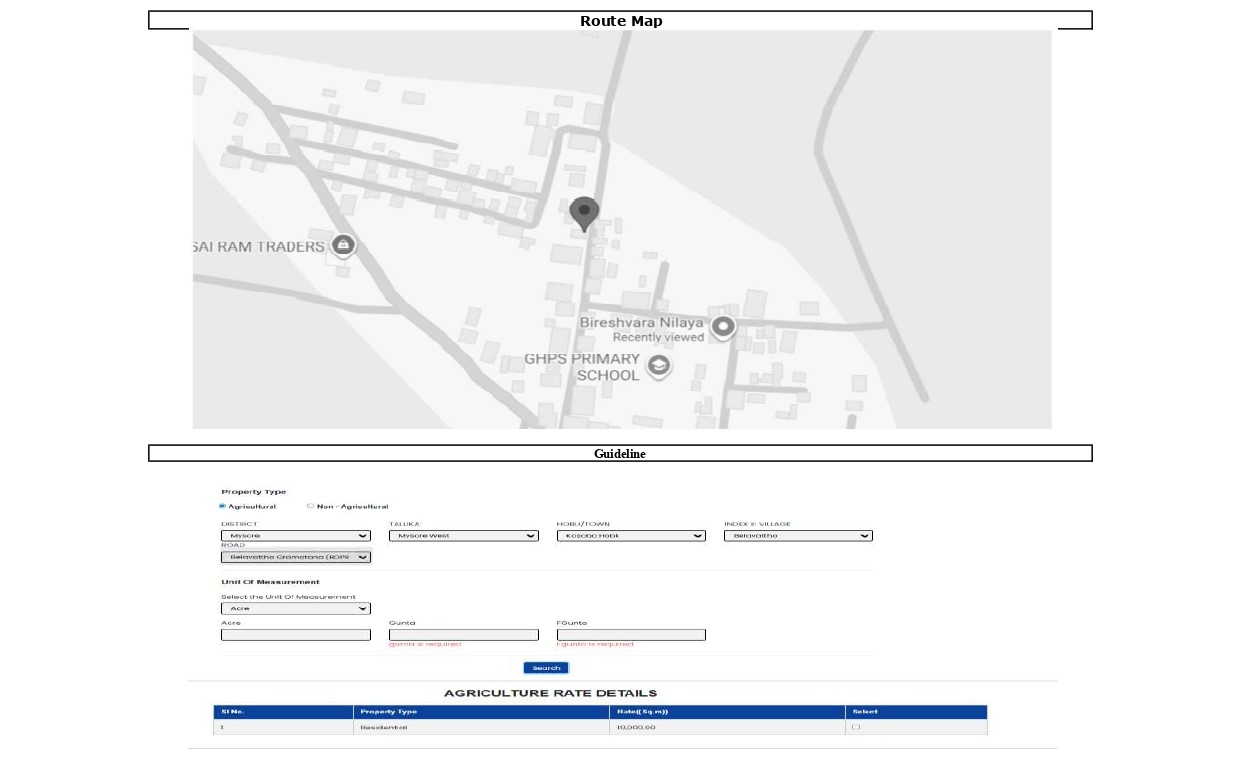Click the Property Type column header

pos(389,712)
